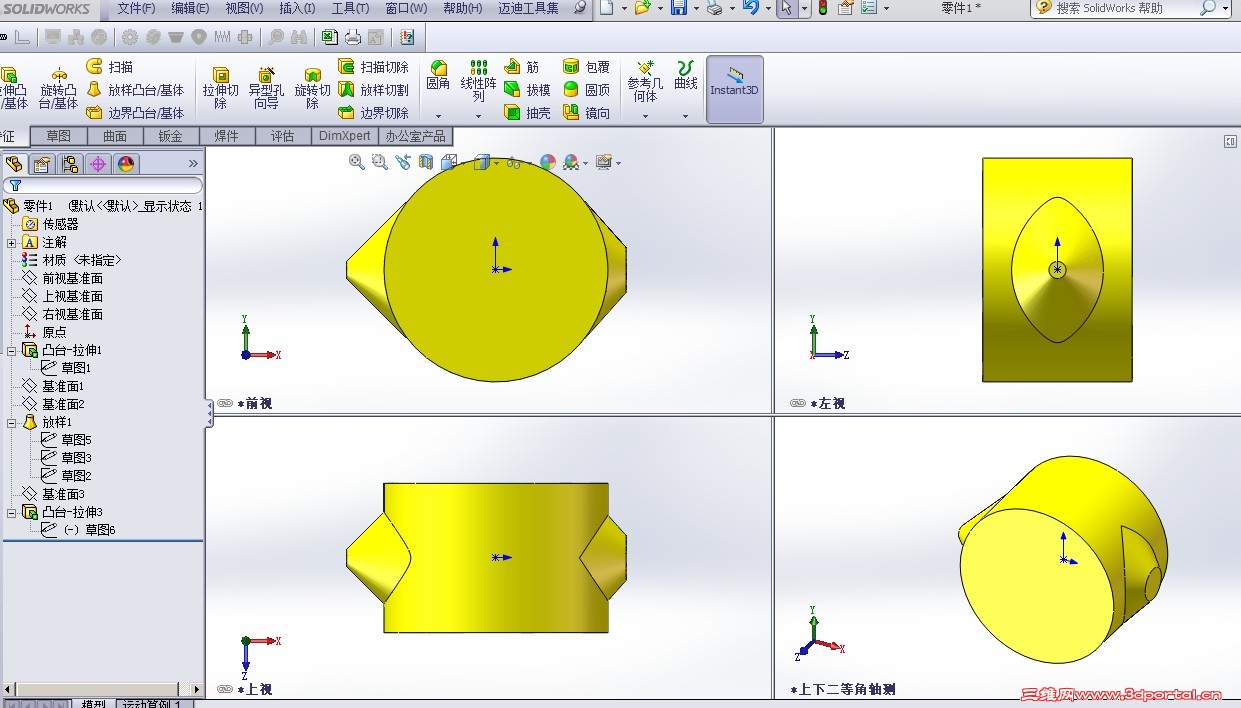The image size is (1241, 708).
Task: Click the Zoom to Fit icon
Action: (x=356, y=162)
